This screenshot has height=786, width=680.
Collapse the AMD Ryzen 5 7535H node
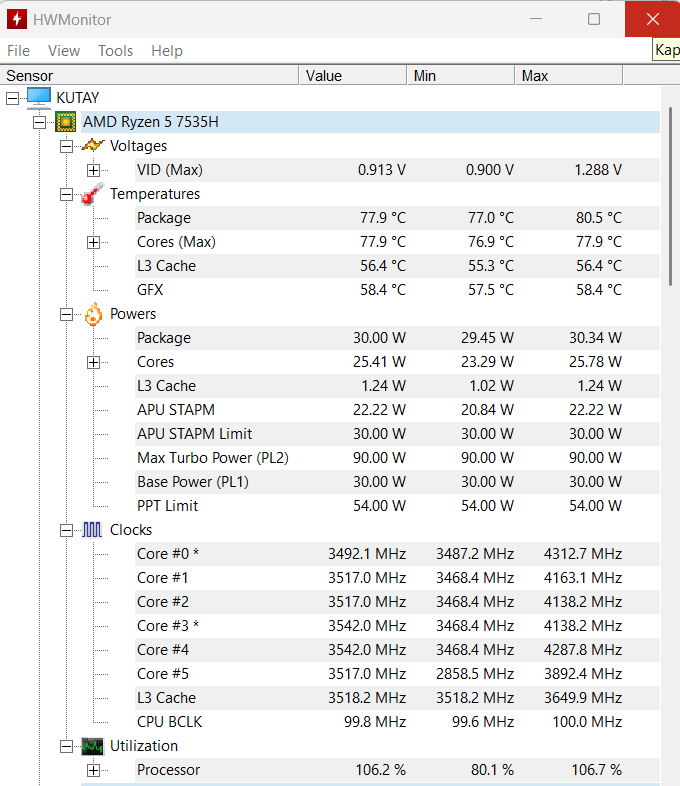click(40, 122)
